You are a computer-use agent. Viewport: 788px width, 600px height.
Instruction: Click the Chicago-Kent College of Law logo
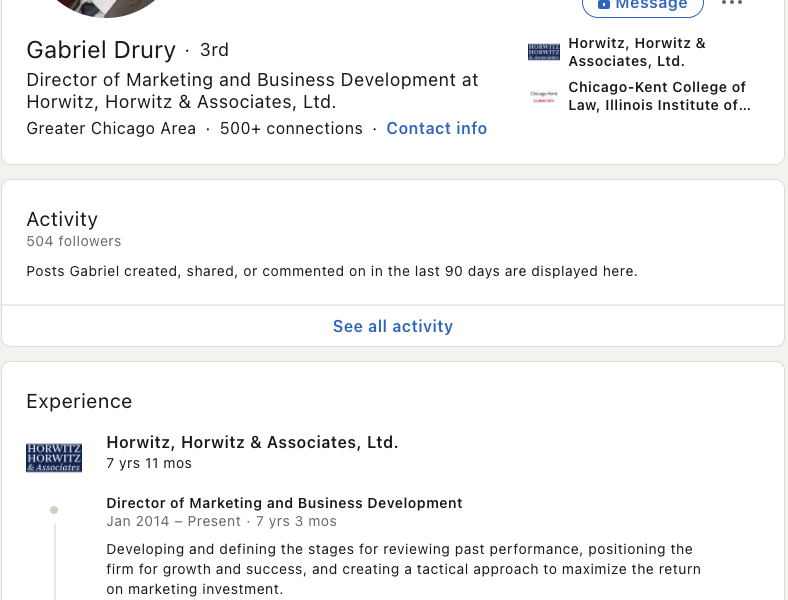[x=544, y=96]
